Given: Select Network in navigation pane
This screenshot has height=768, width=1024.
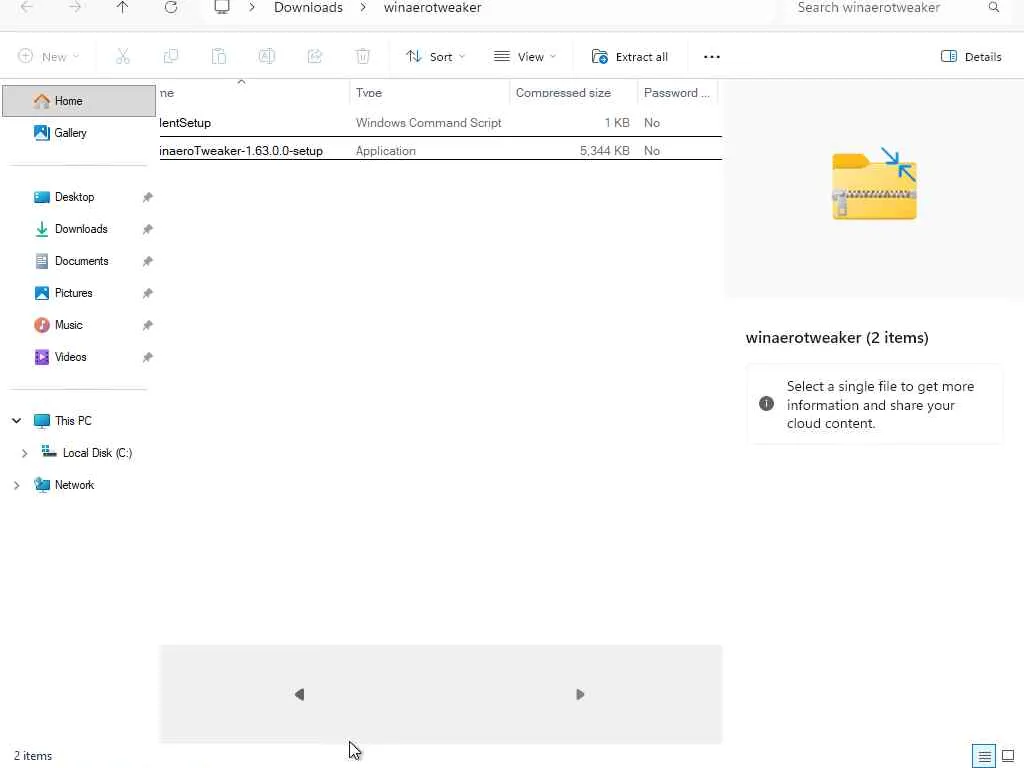Looking at the screenshot, I should 74,485.
